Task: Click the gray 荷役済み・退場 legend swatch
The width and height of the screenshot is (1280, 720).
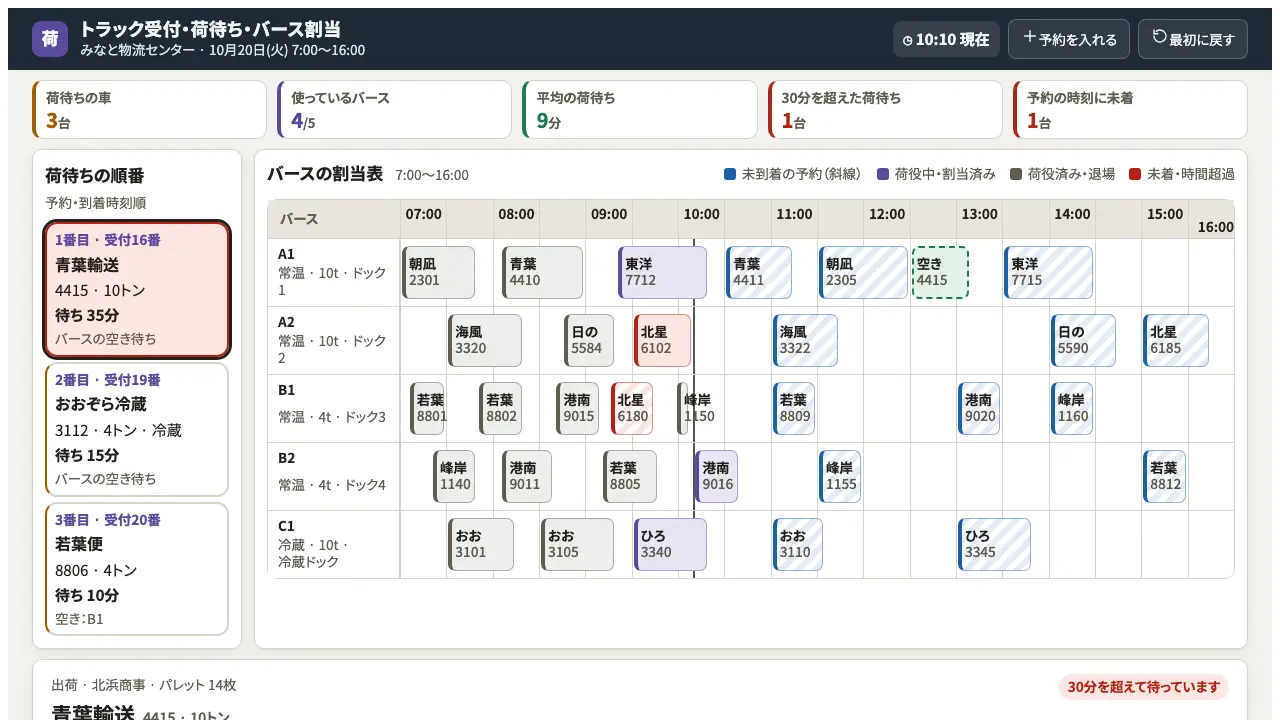Action: coord(1016,174)
